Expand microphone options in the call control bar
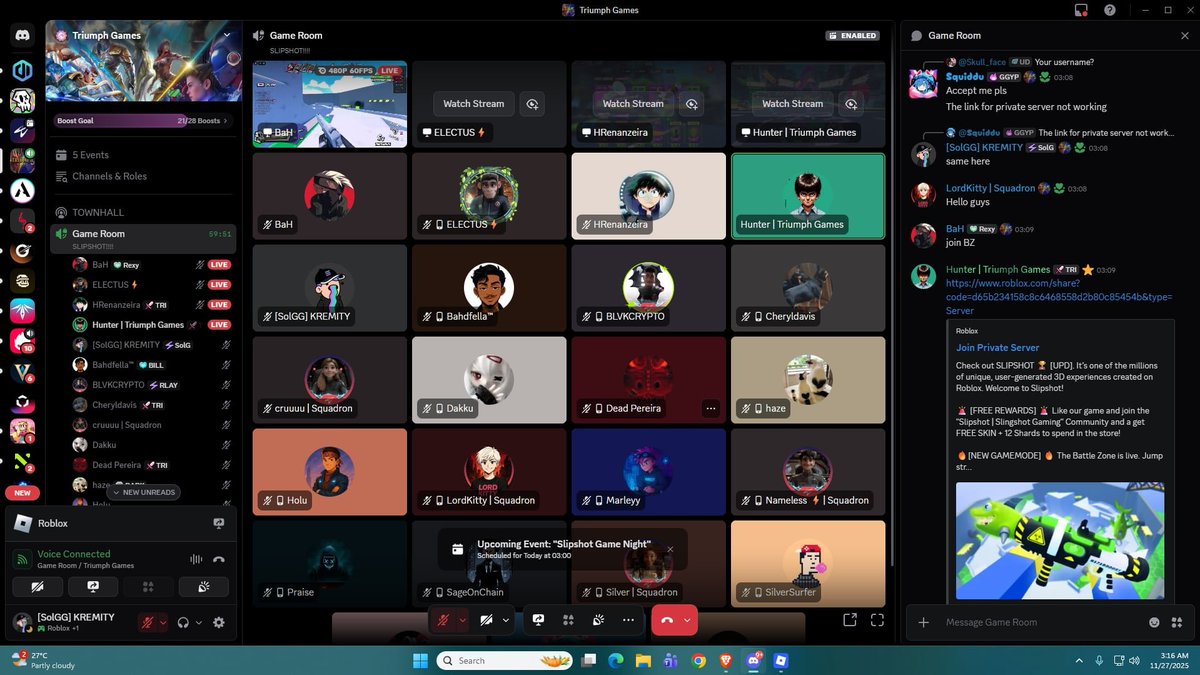The width and height of the screenshot is (1200, 675). (462, 620)
